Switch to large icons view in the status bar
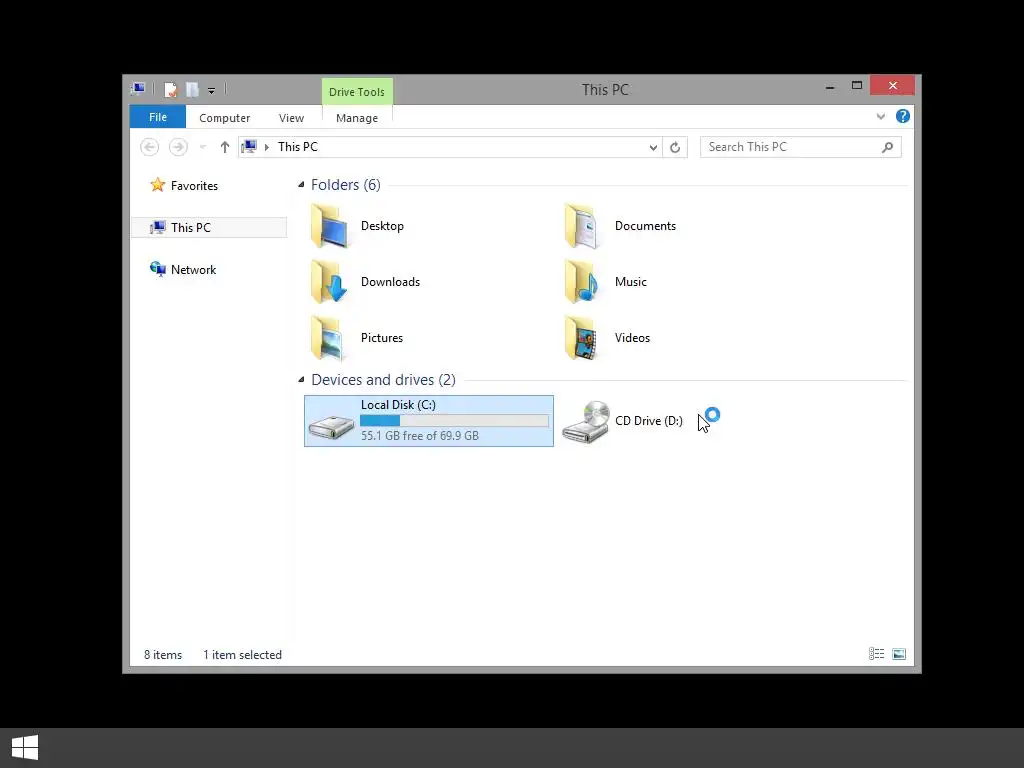 click(x=899, y=654)
